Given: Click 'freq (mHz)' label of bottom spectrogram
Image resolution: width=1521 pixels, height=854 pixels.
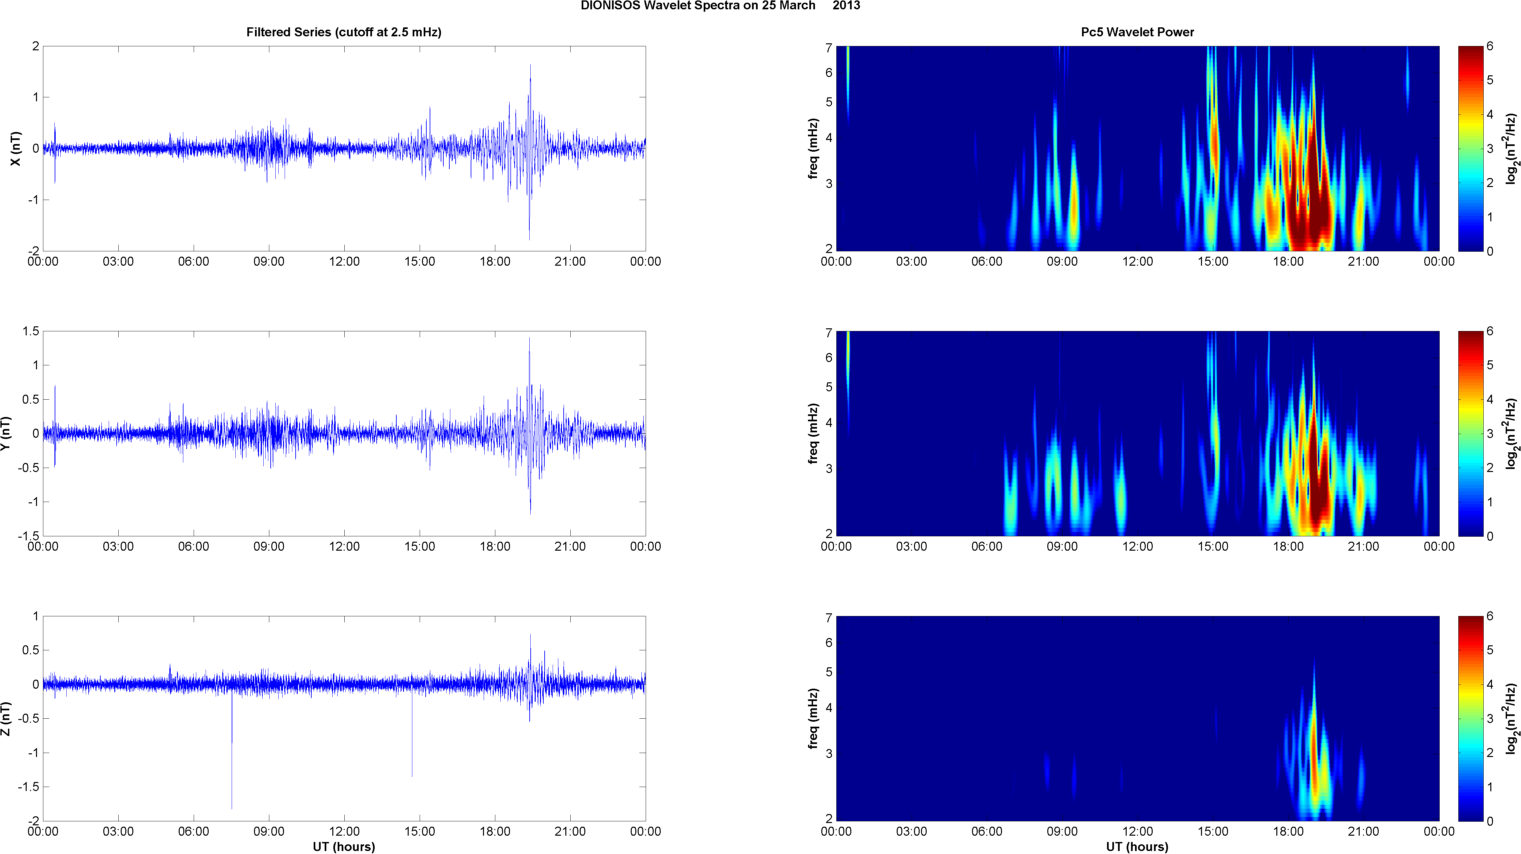Looking at the screenshot, I should (x=814, y=719).
